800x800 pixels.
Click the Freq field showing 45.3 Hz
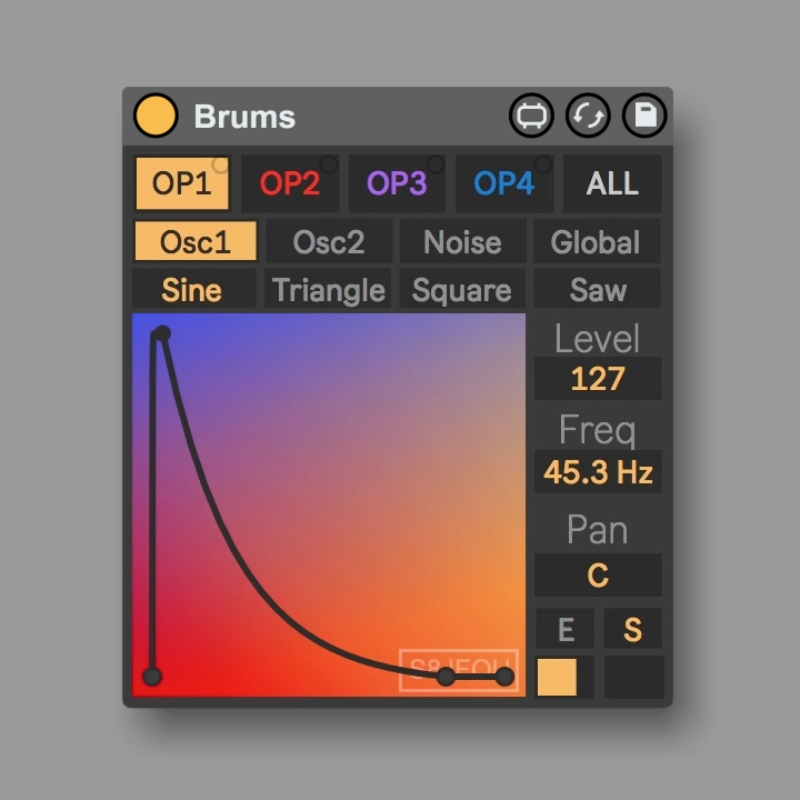coord(597,472)
